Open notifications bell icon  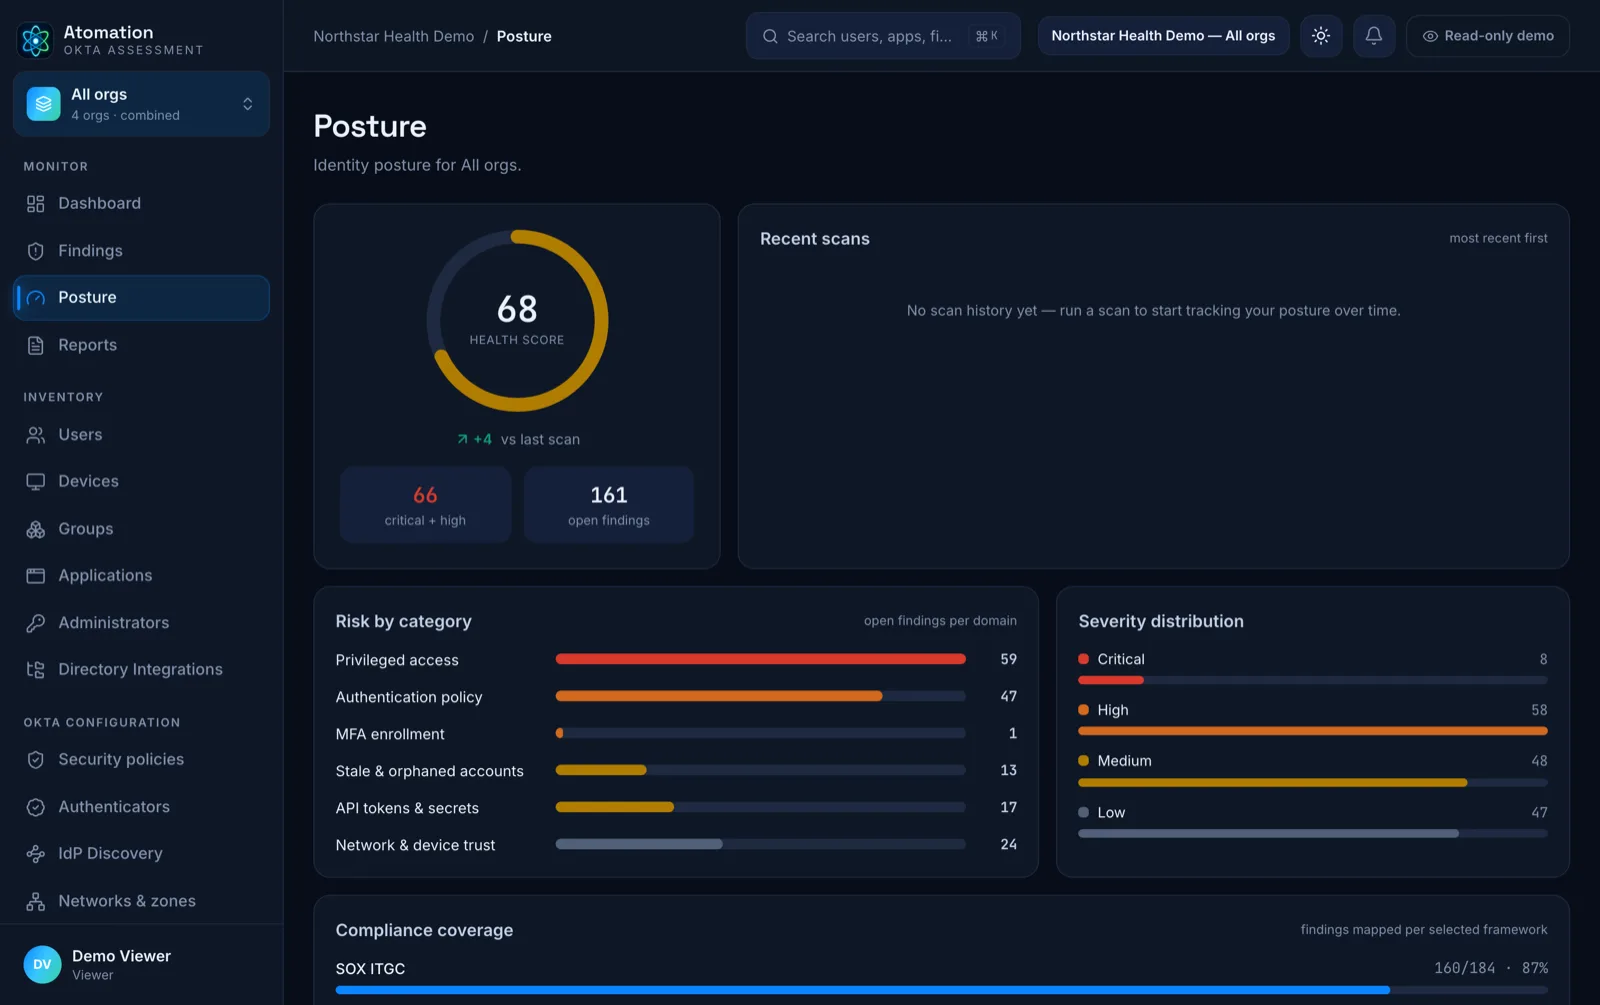tap(1374, 36)
